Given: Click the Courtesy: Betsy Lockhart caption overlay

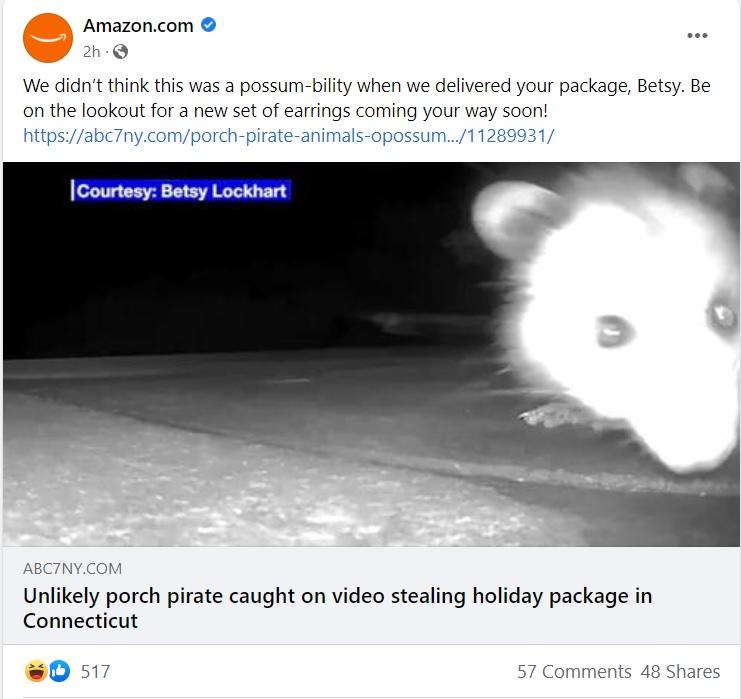Looking at the screenshot, I should coord(181,191).
